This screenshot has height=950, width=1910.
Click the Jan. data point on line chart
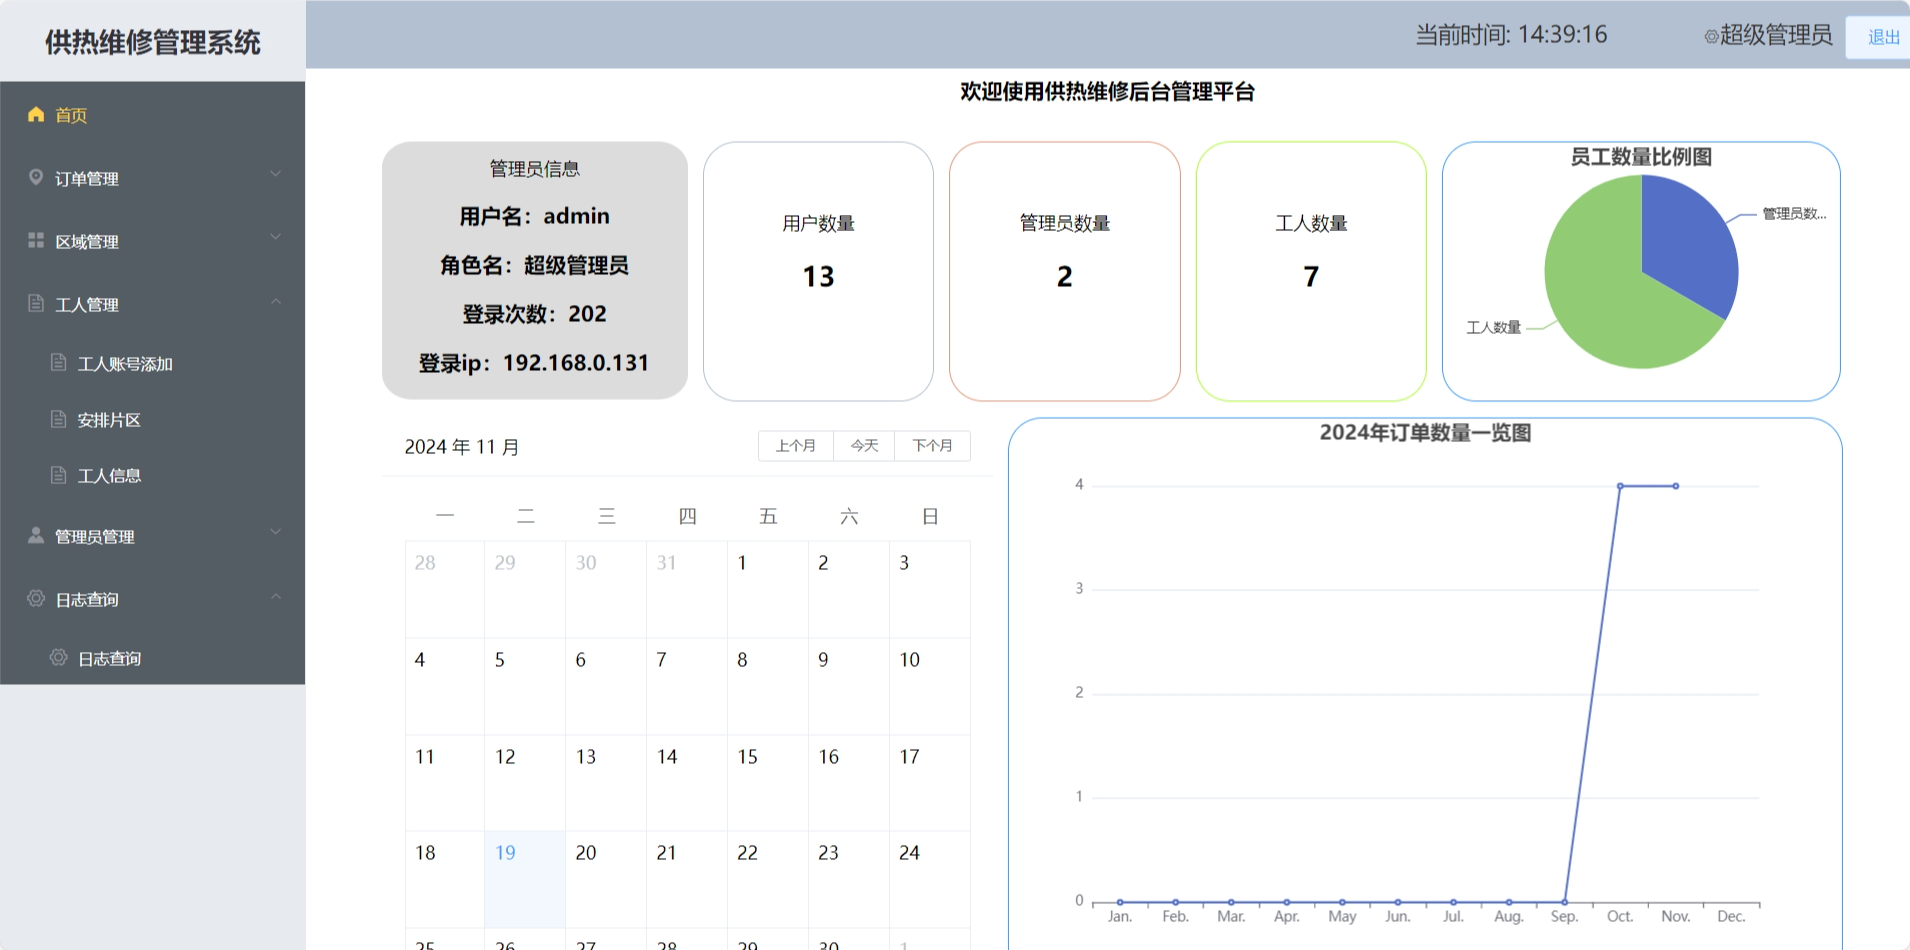click(1120, 902)
